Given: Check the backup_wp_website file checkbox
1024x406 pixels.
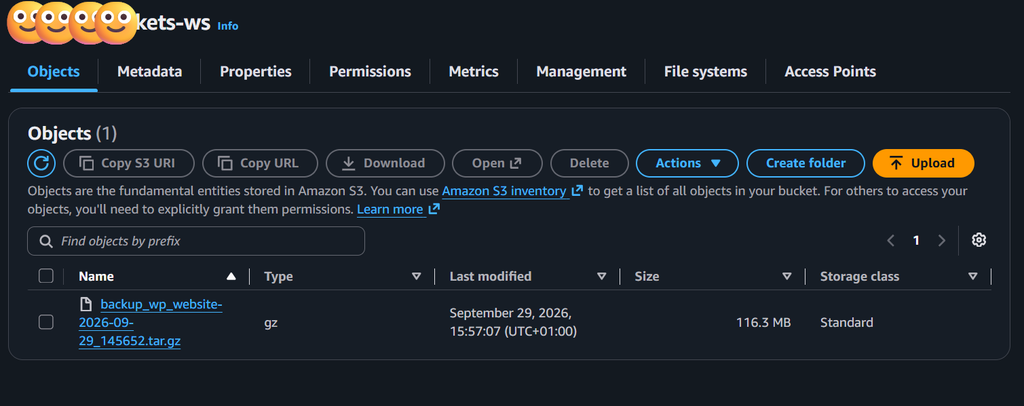Looking at the screenshot, I should [x=46, y=322].
